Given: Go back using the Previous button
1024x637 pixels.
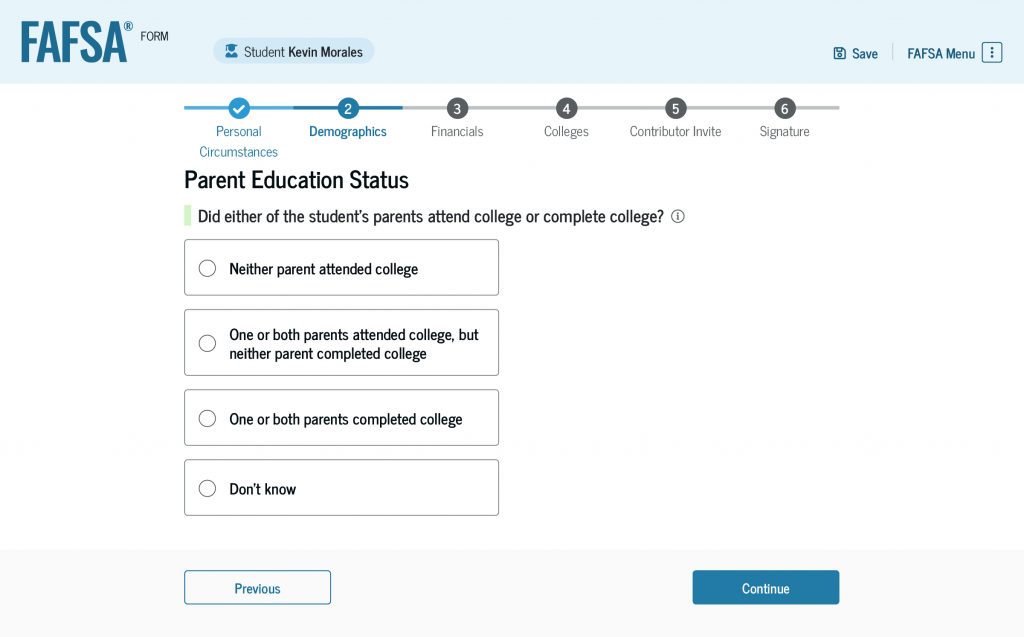Looking at the screenshot, I should (x=257, y=587).
